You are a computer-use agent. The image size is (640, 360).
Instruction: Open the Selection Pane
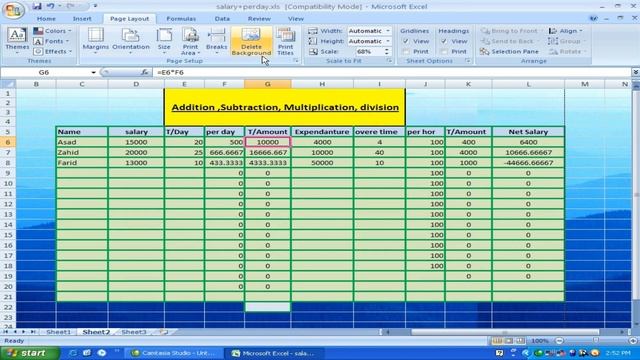click(x=509, y=51)
